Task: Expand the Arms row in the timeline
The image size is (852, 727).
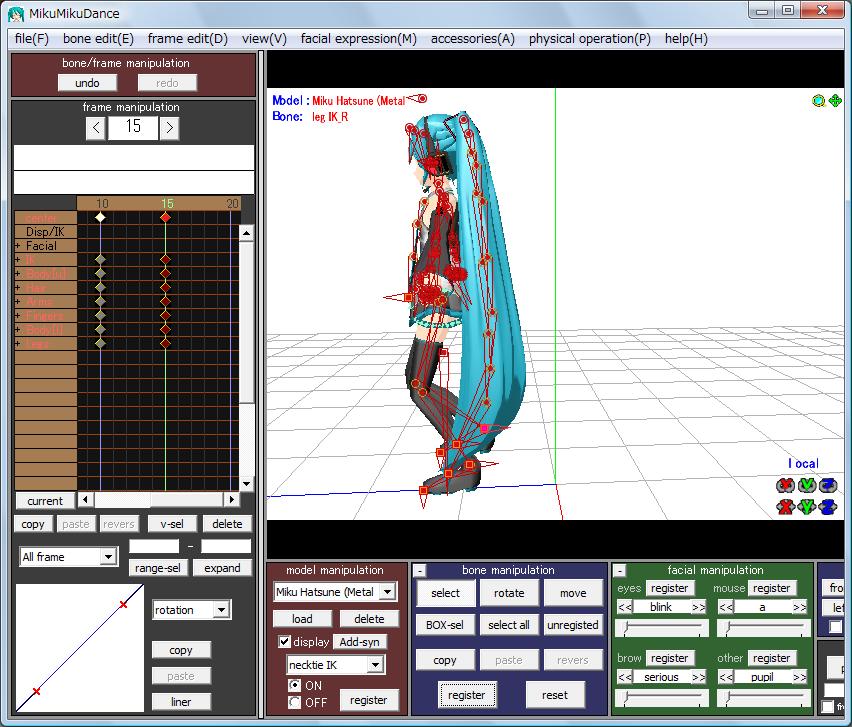Action: tap(18, 302)
